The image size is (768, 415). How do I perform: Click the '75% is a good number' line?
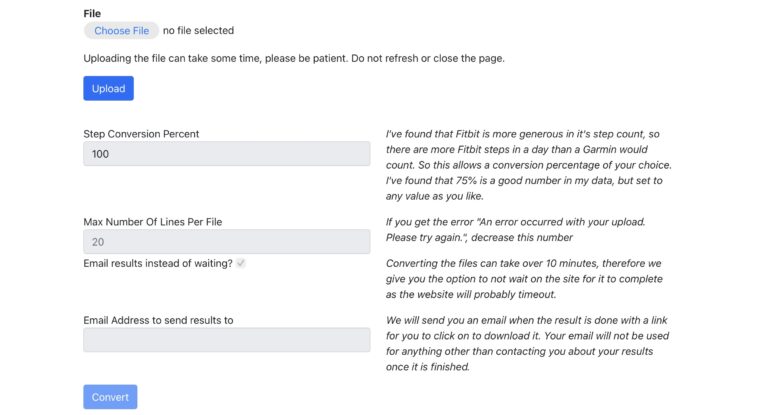[x=524, y=180]
